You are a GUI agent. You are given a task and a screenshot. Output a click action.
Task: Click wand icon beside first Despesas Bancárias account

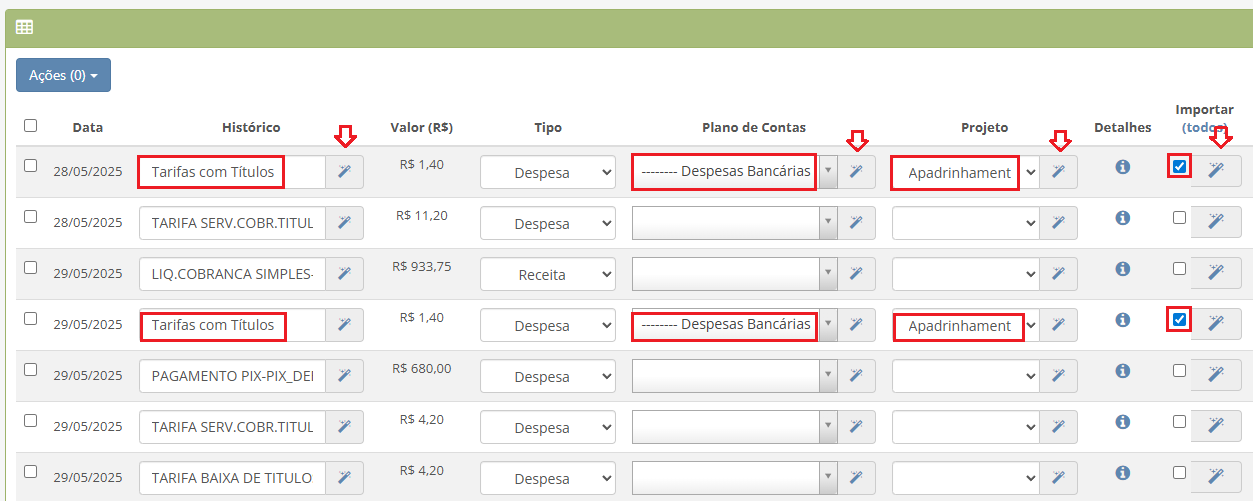856,172
